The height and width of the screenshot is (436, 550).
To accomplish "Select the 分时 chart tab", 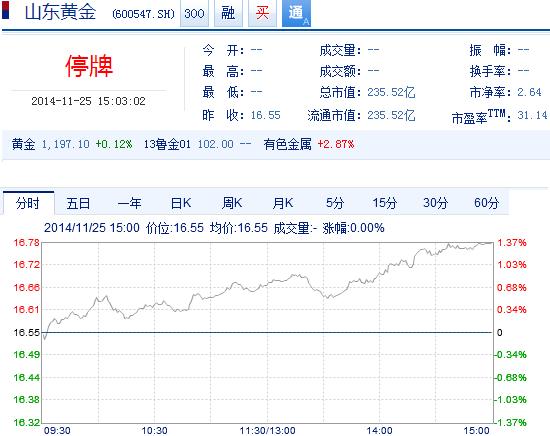I will tap(28, 203).
